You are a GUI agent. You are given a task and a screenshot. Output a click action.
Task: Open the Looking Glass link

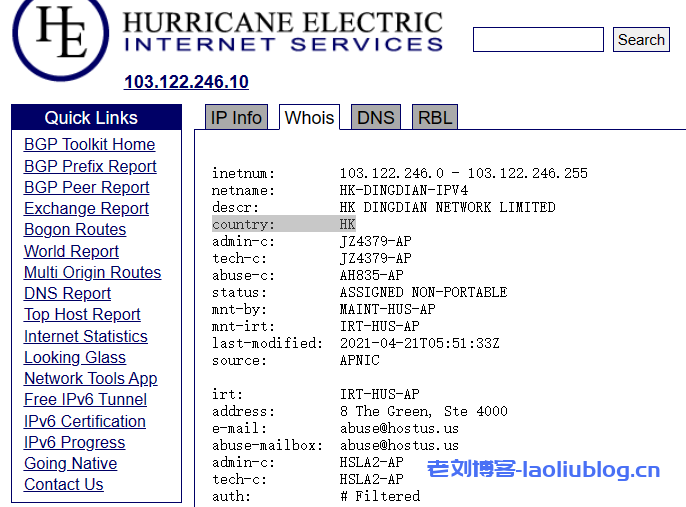coord(75,357)
